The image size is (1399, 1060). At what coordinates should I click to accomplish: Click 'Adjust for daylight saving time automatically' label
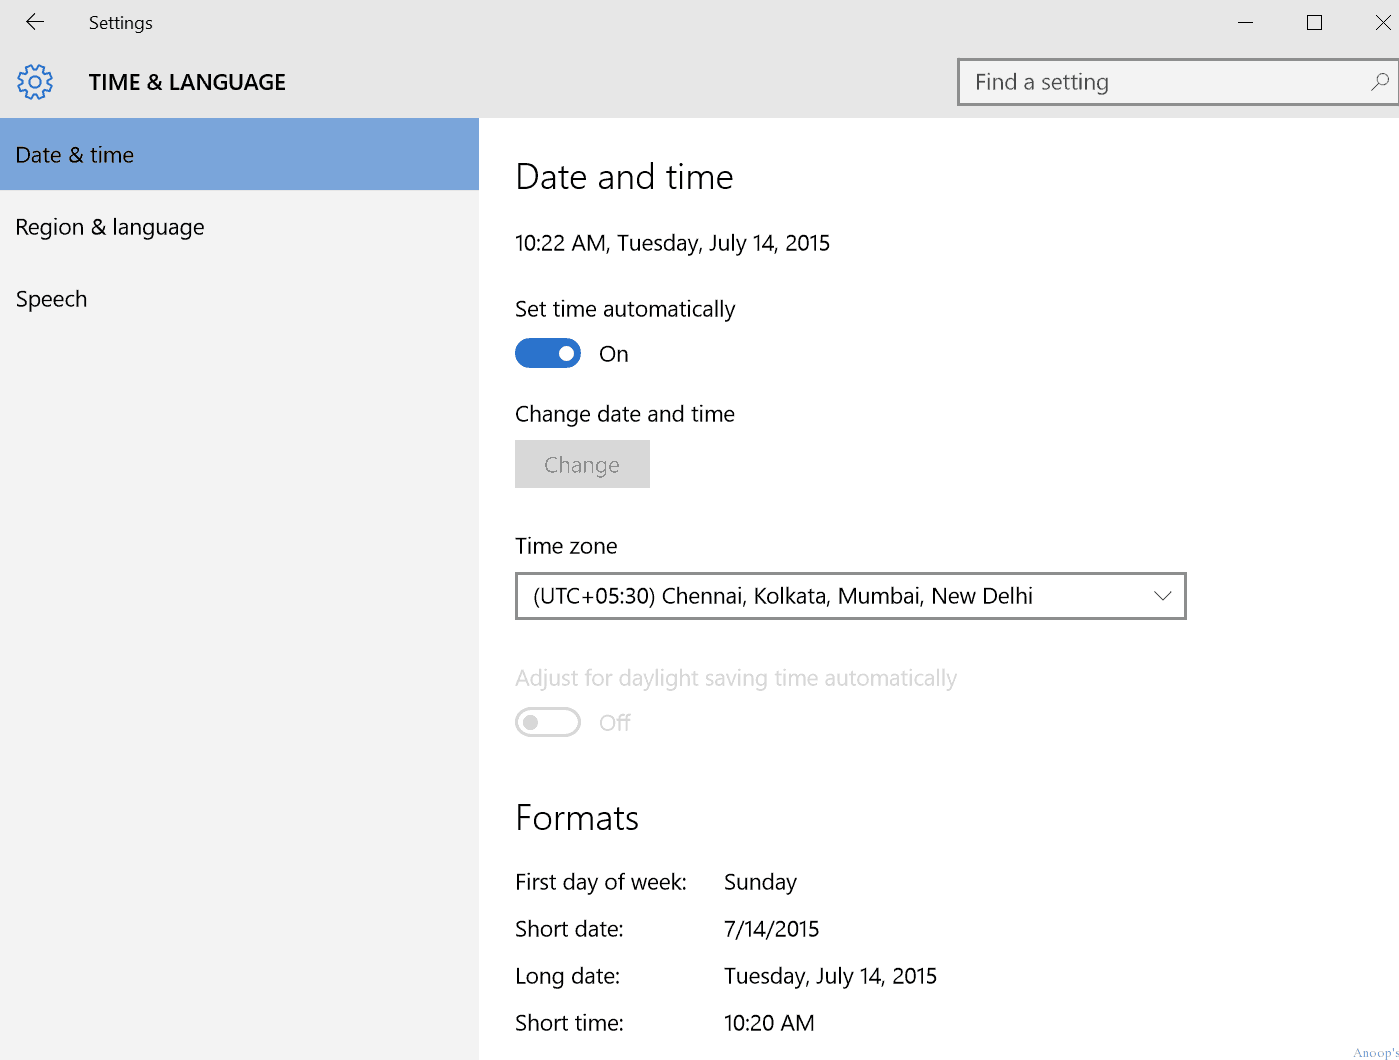[736, 678]
